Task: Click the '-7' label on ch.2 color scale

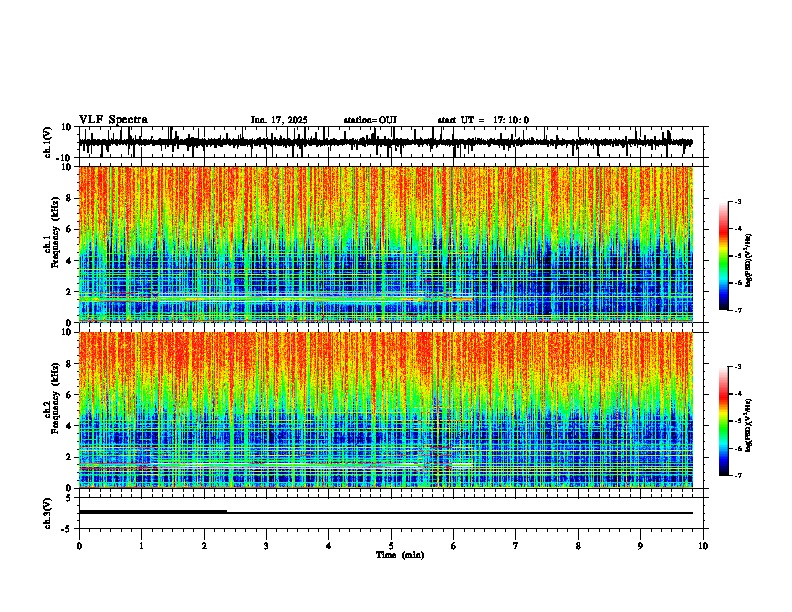Action: click(738, 475)
